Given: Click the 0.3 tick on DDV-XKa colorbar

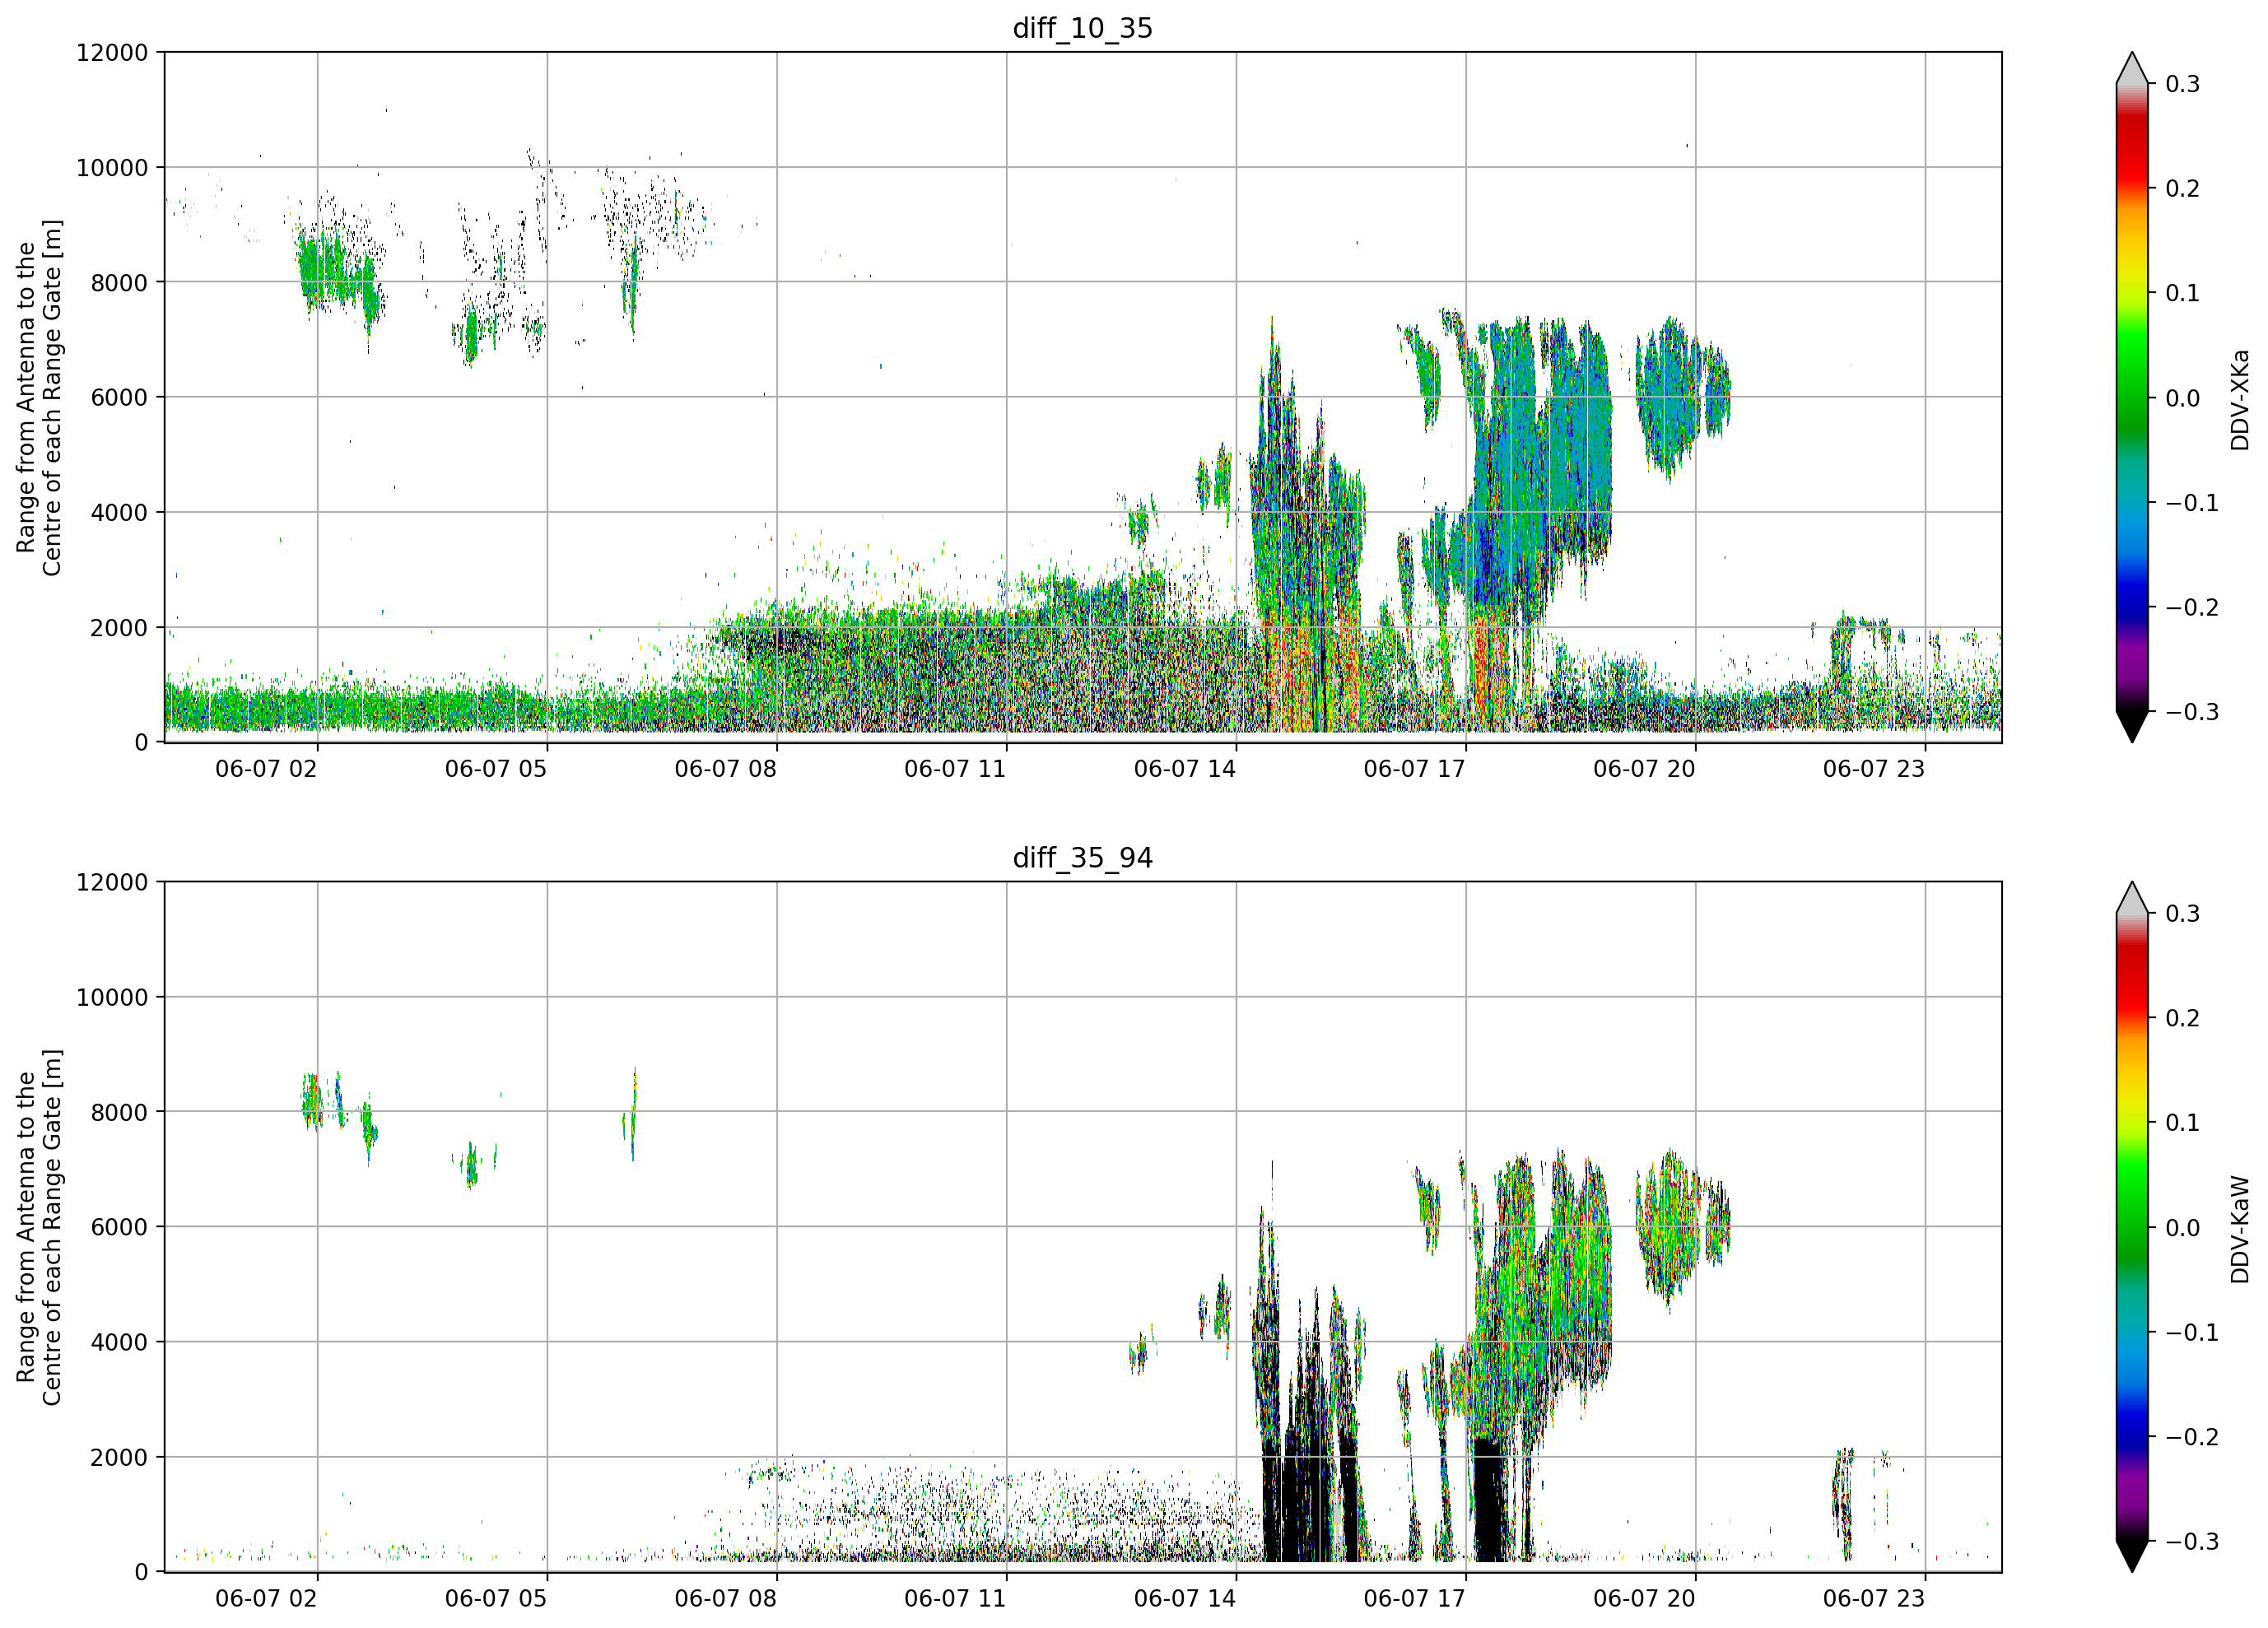Looking at the screenshot, I should (2182, 84).
